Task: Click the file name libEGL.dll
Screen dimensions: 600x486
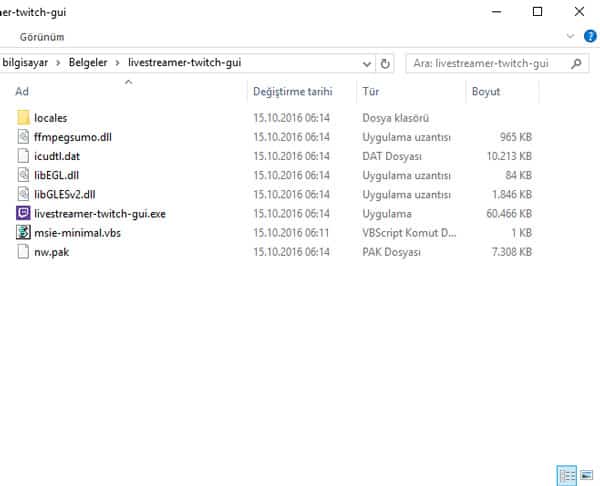Action: pyautogui.click(x=56, y=175)
